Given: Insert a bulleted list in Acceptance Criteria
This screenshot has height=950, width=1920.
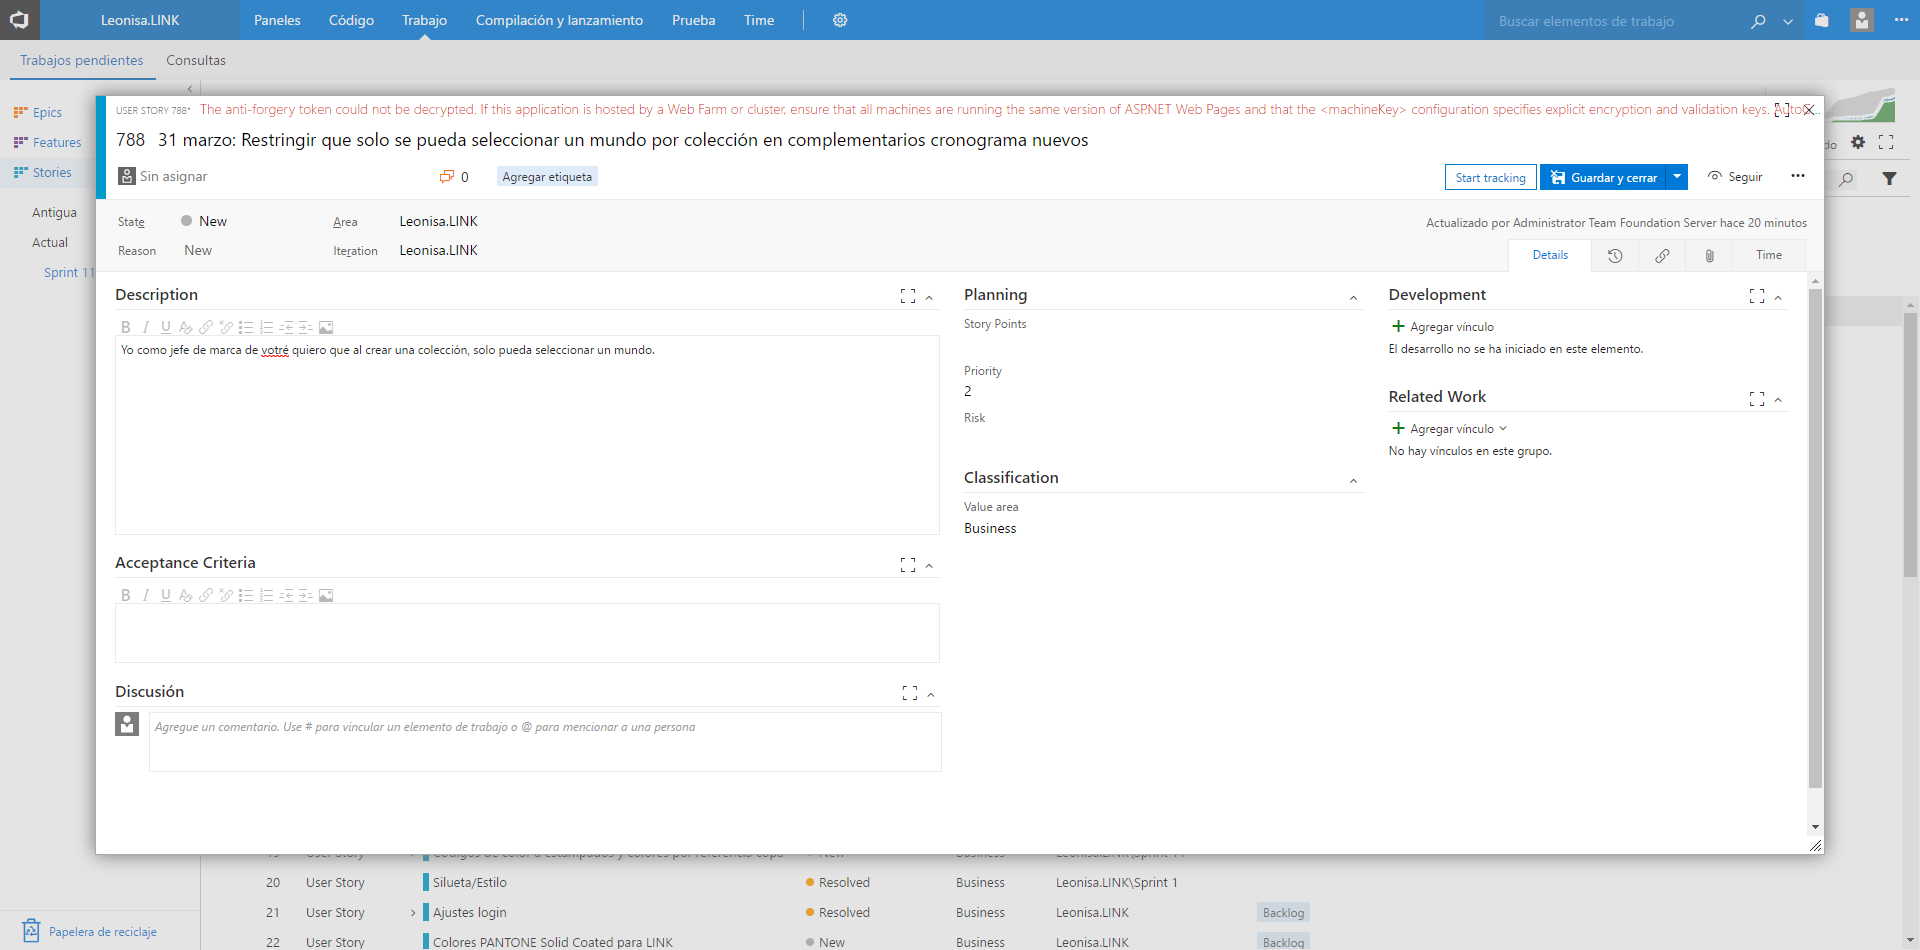Looking at the screenshot, I should pyautogui.click(x=246, y=595).
